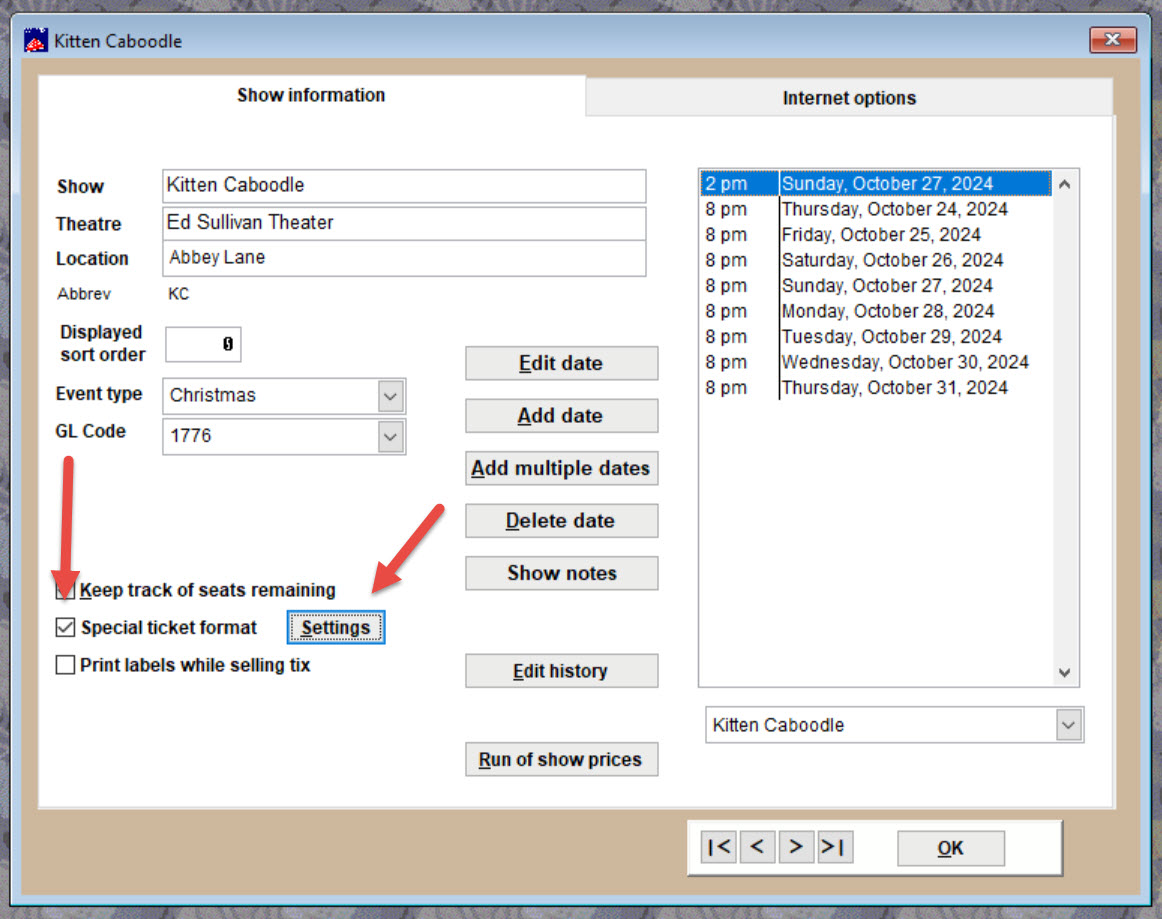This screenshot has height=919, width=1162.
Task: Click Add multiple dates button
Action: 561,468
